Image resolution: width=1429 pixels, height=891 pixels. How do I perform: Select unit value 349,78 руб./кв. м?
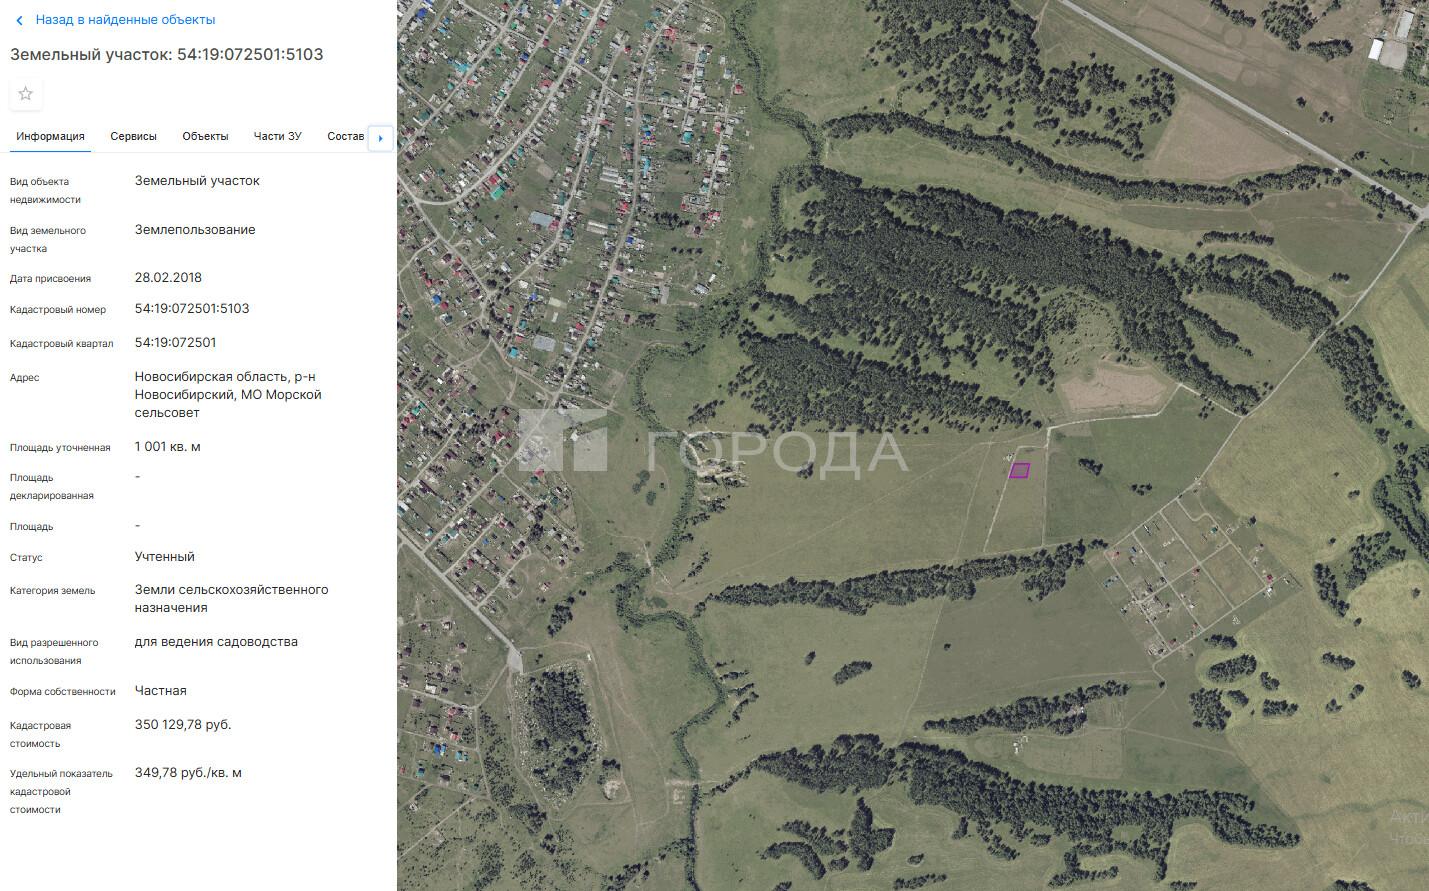coord(188,772)
